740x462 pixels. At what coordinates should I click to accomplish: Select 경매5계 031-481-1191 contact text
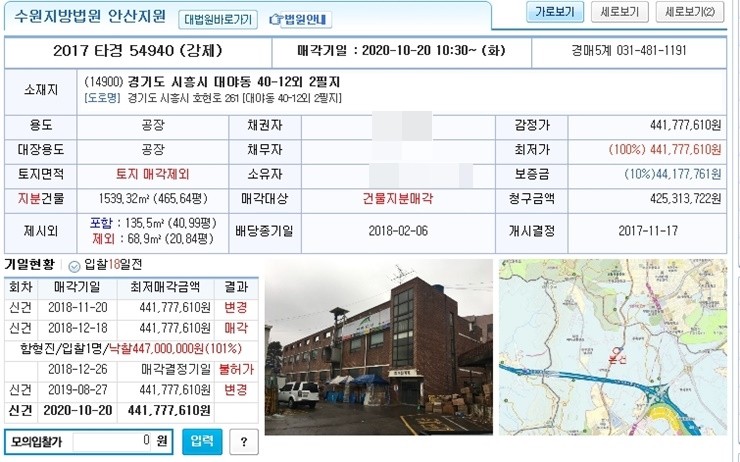(x=629, y=50)
